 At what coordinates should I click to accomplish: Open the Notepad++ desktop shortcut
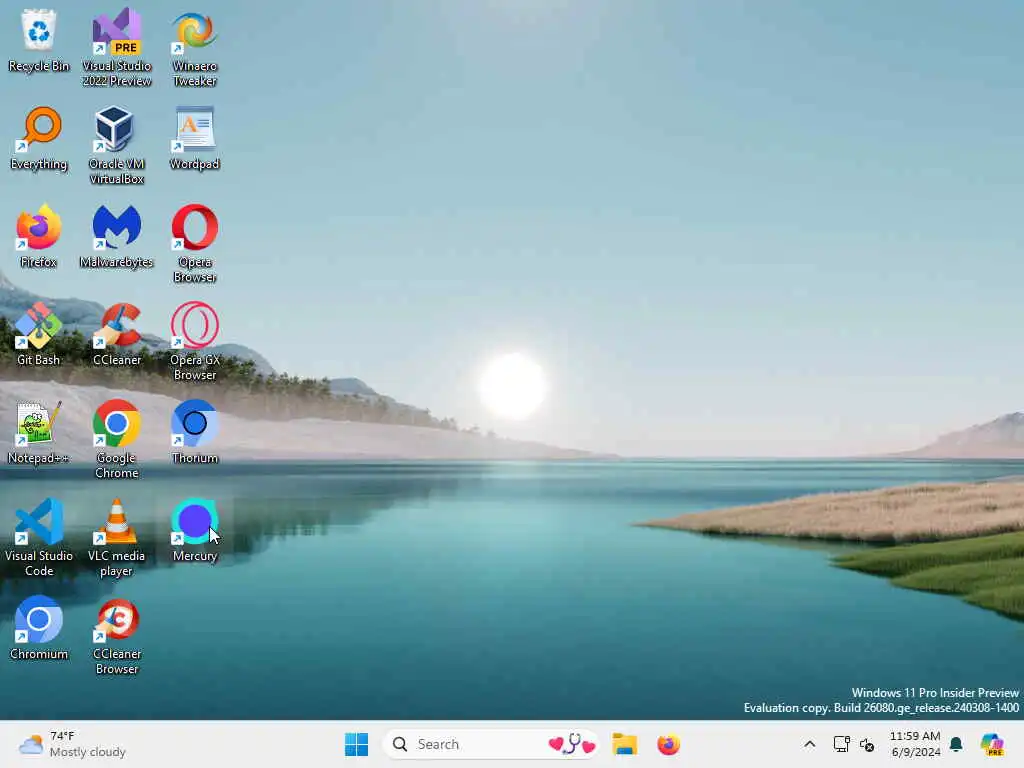click(39, 433)
